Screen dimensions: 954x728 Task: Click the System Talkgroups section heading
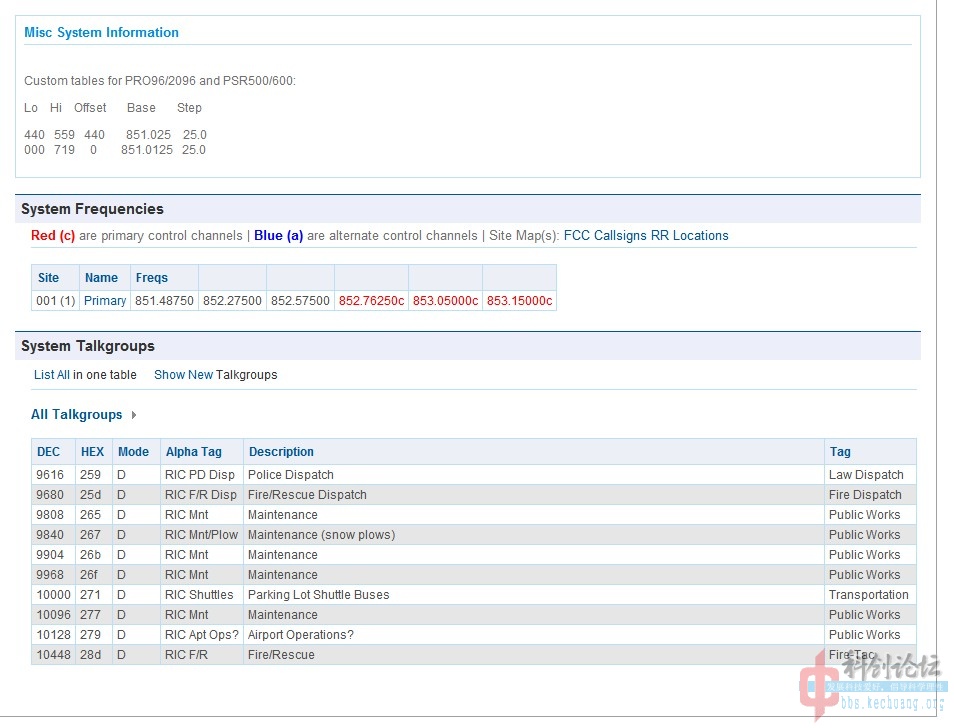tap(88, 347)
